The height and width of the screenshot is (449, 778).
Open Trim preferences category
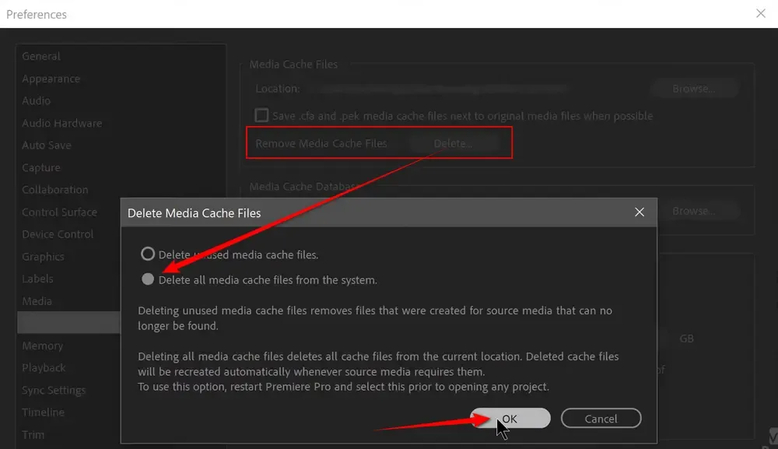pos(33,435)
